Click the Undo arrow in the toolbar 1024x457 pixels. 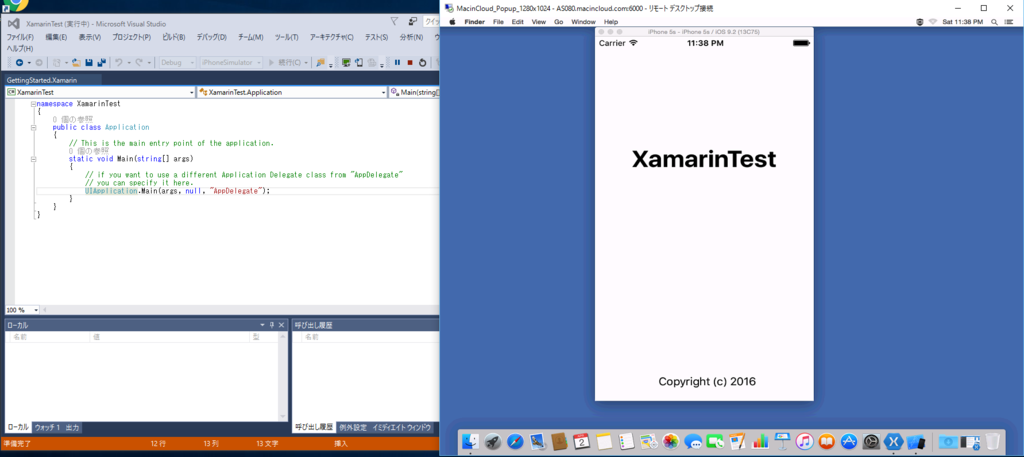pyautogui.click(x=119, y=63)
